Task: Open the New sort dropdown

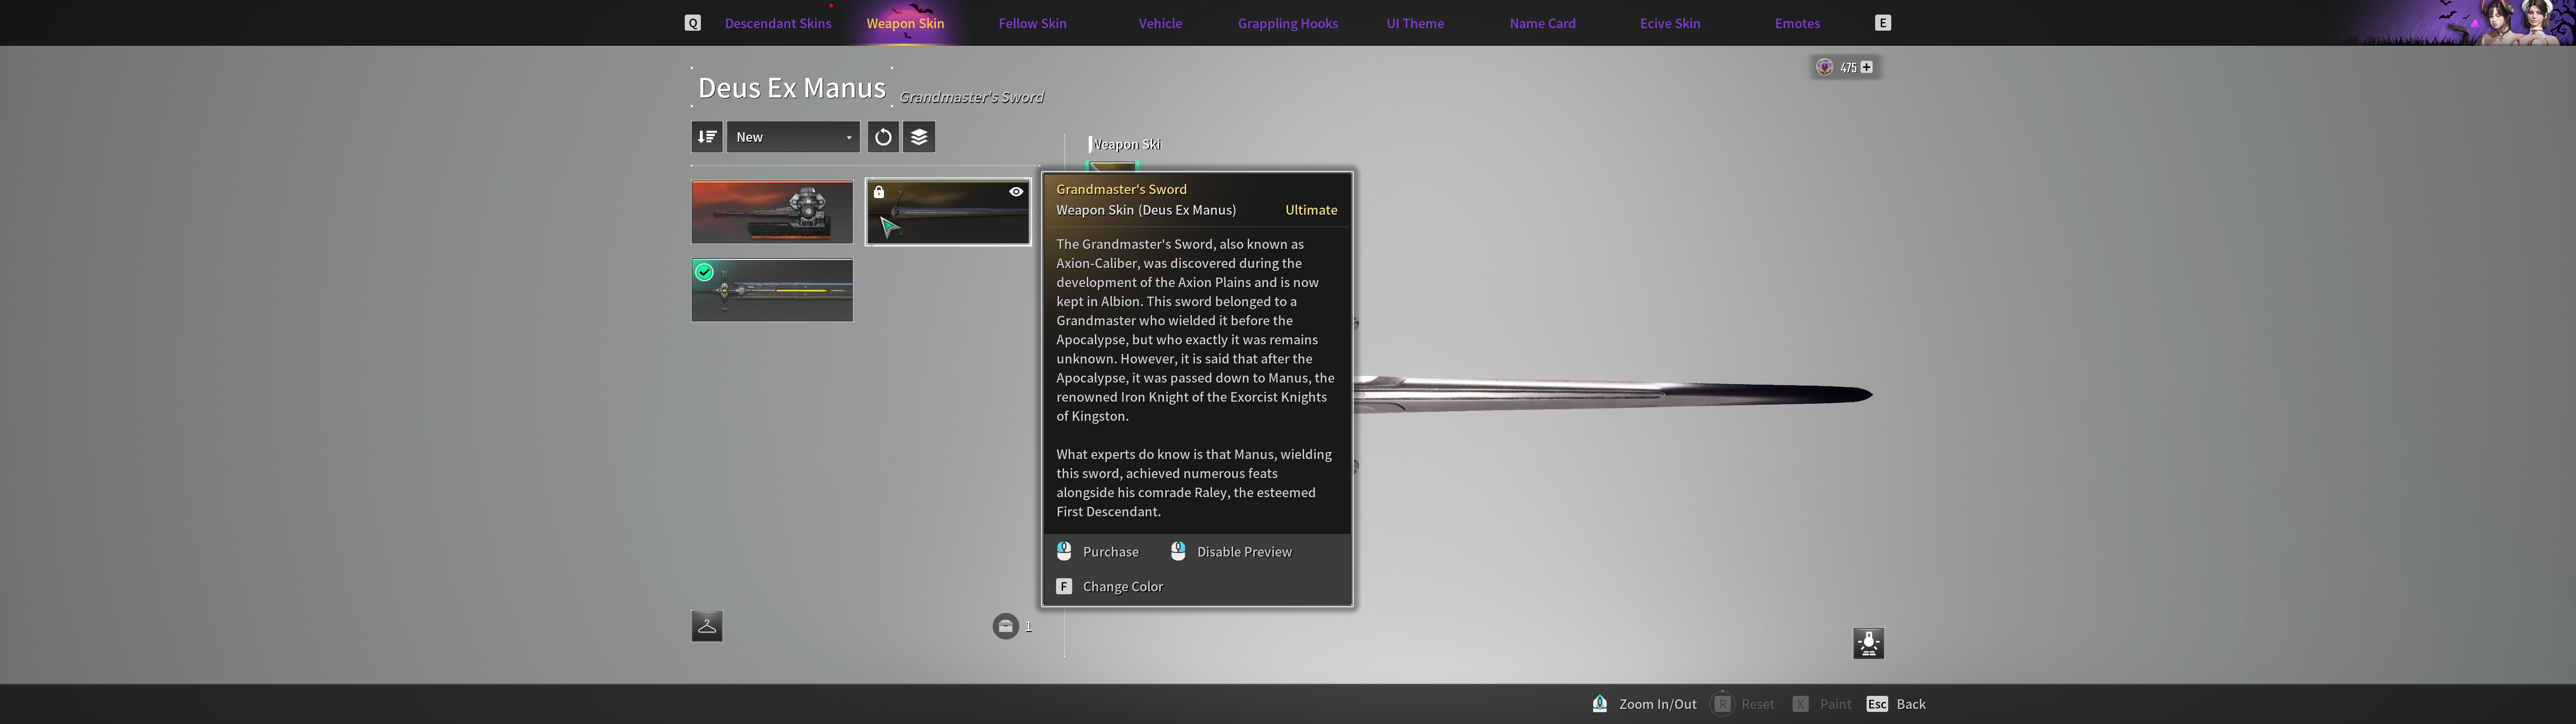Action: [x=792, y=137]
